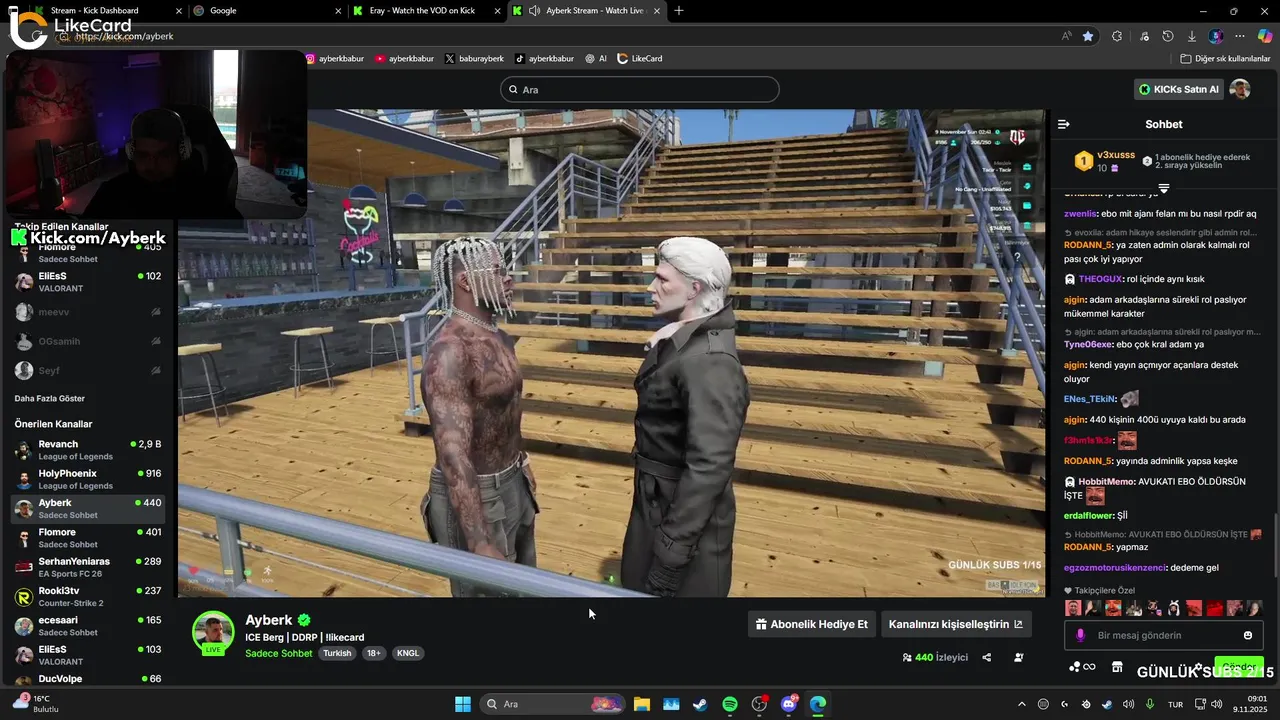This screenshot has height=720, width=1280.
Task: Open the Kick user avatar menu
Action: (x=1240, y=89)
